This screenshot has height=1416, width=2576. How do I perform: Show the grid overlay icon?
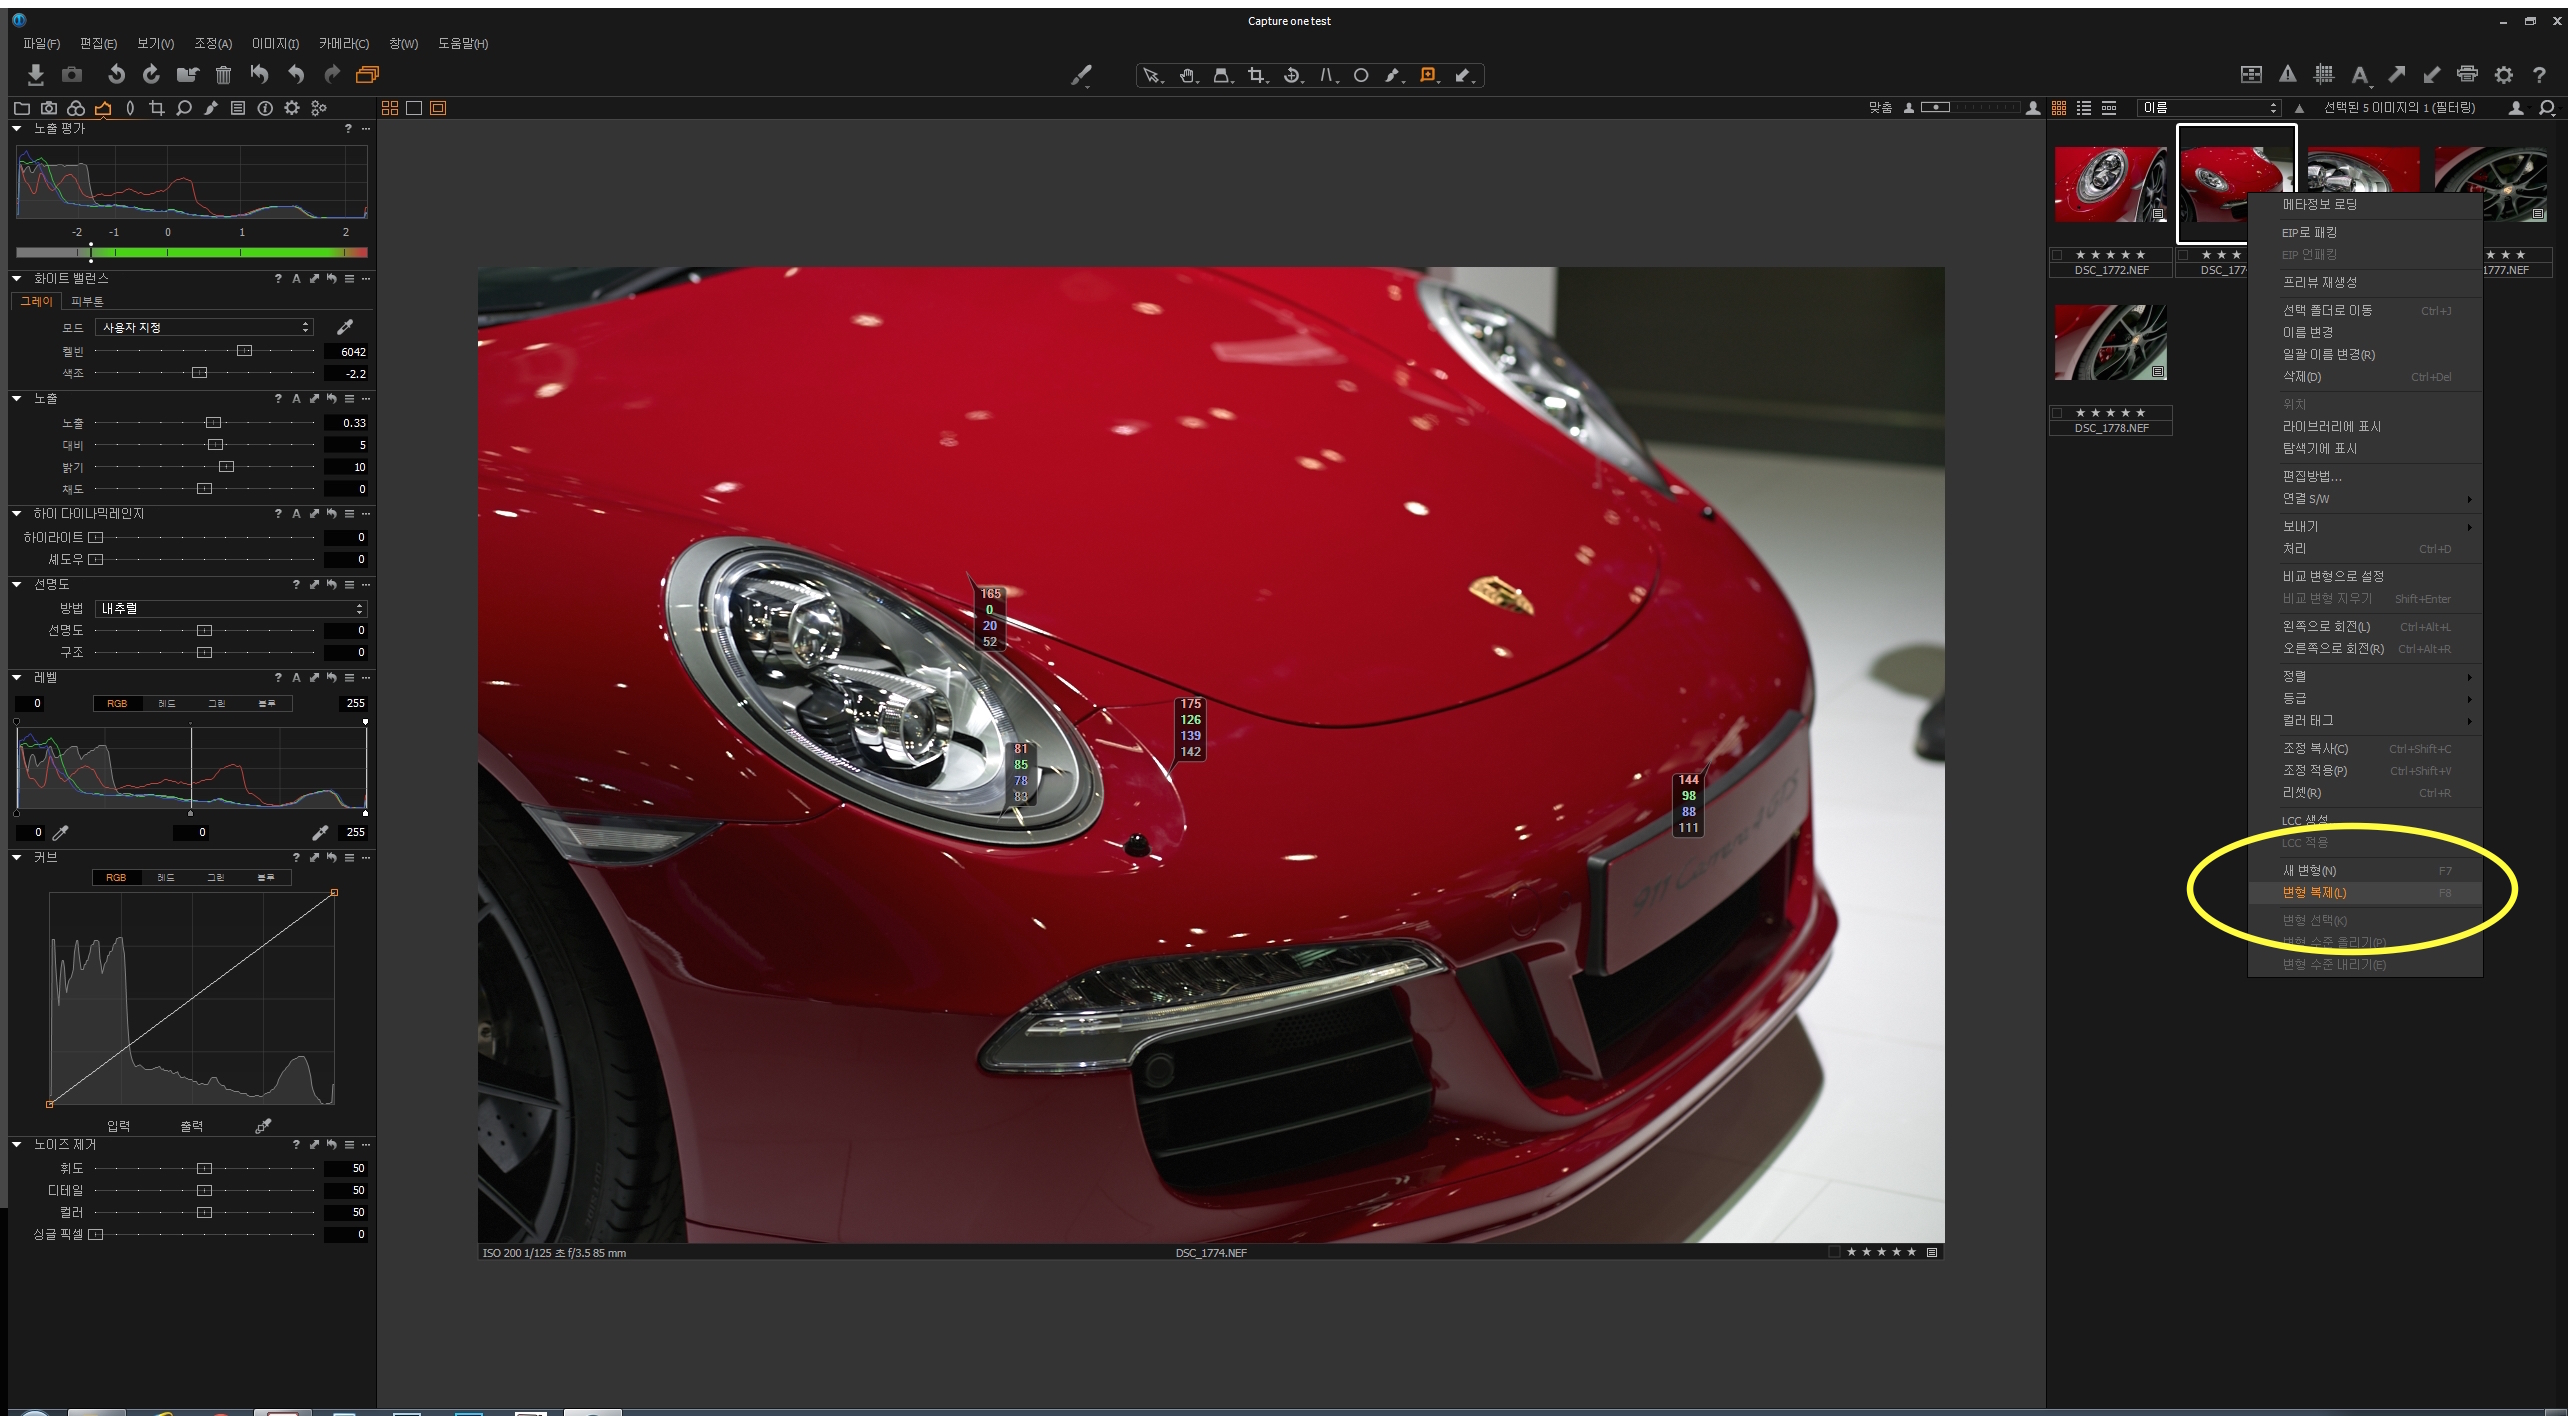pos(2324,74)
